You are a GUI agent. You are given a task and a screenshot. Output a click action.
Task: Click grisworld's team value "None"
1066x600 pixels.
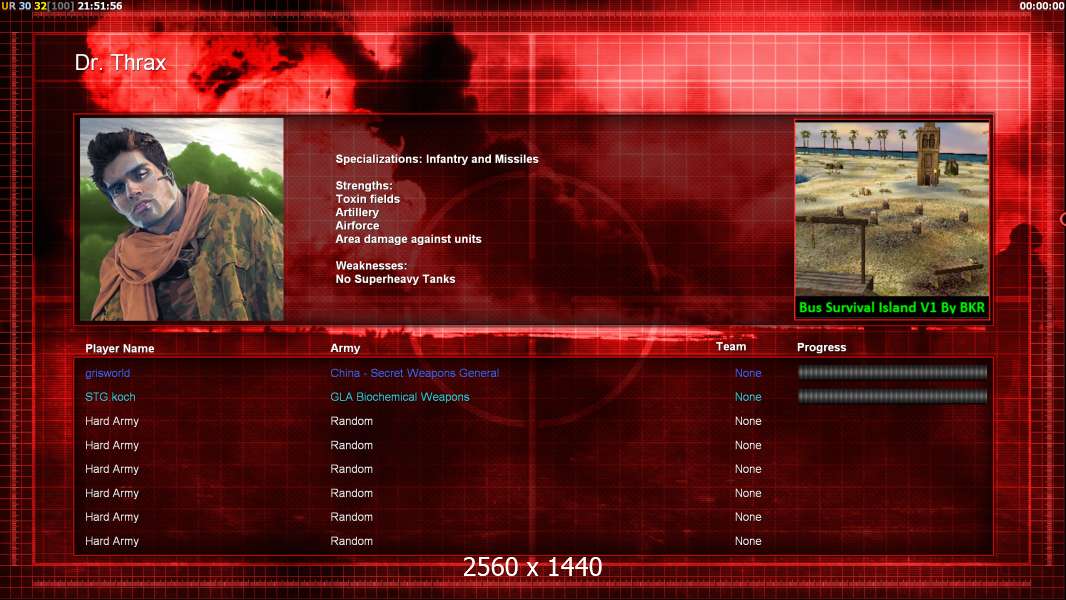tap(748, 373)
